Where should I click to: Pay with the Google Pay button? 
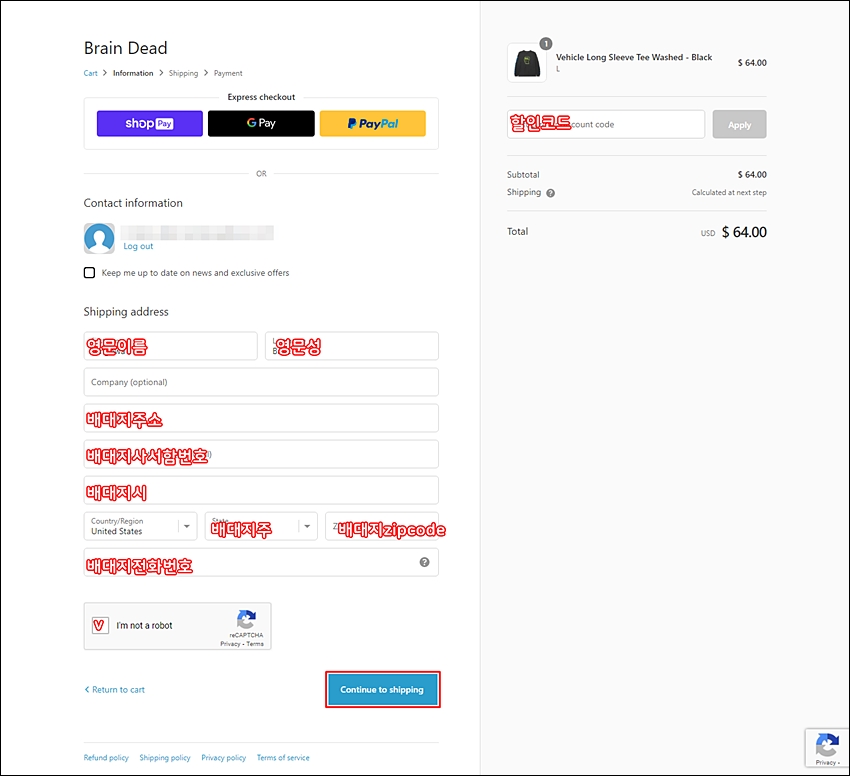coord(261,124)
